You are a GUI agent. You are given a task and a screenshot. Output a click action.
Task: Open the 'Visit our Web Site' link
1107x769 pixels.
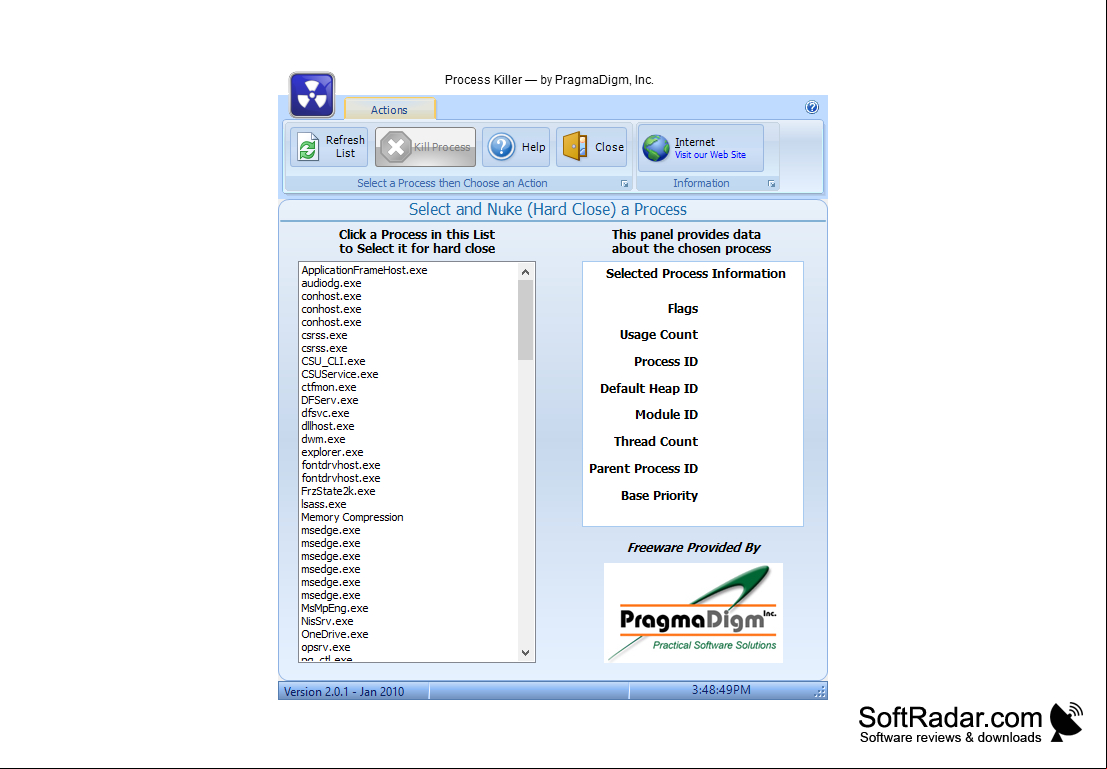point(710,155)
